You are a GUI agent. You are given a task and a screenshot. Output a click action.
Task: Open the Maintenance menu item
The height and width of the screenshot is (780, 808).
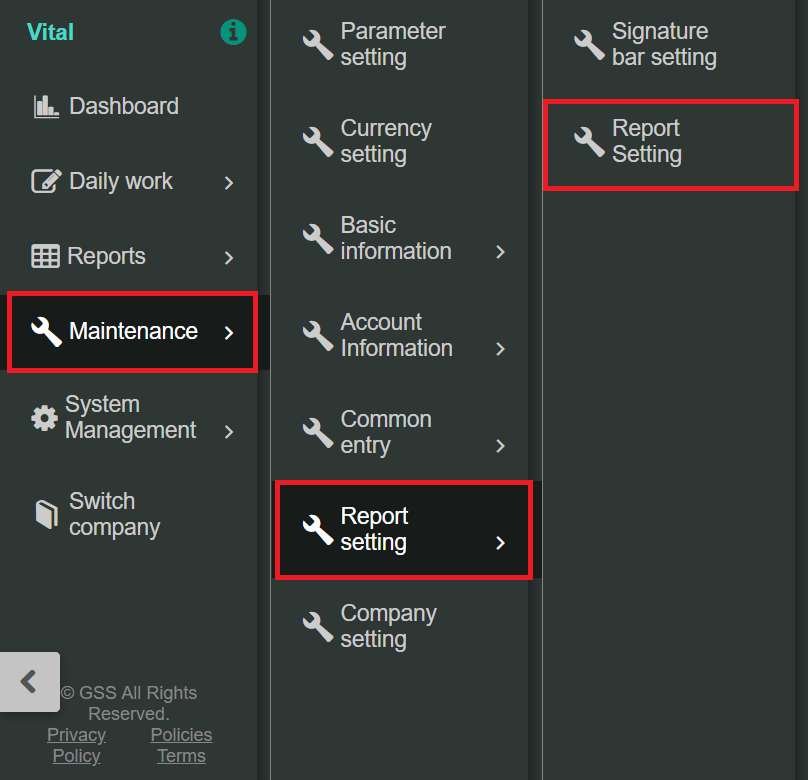[x=132, y=332]
